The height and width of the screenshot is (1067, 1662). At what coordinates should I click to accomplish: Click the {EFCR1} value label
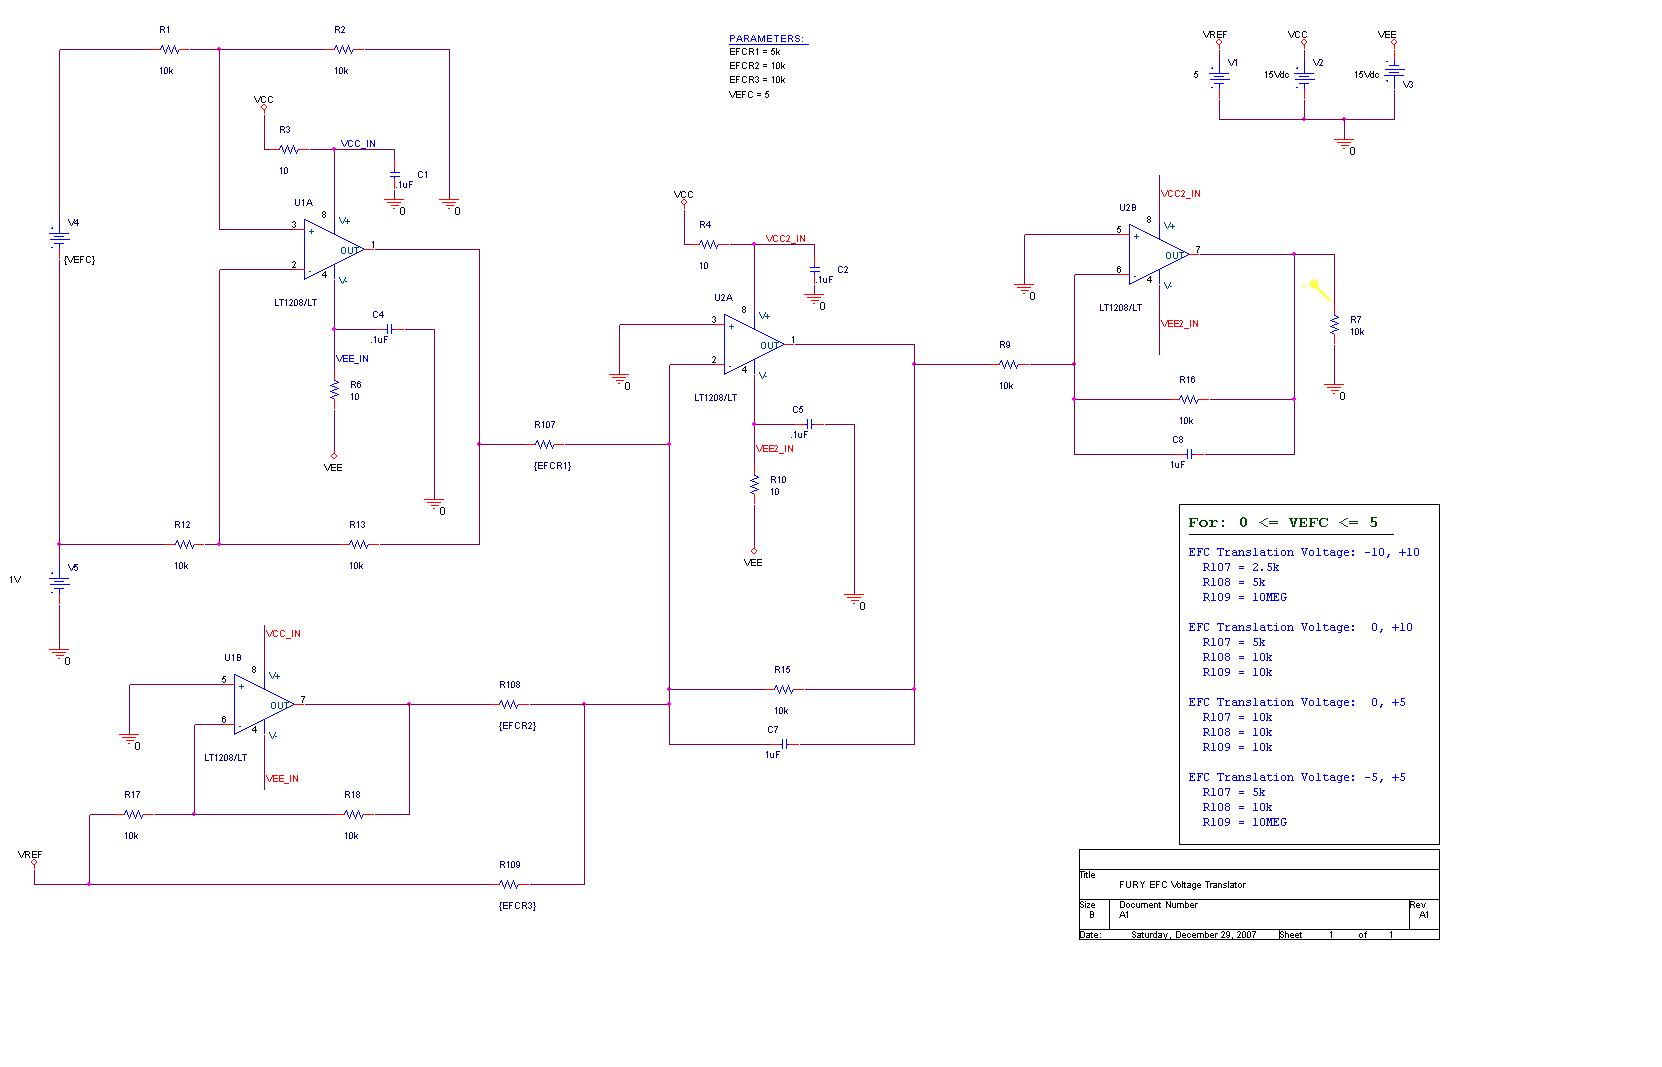pyautogui.click(x=553, y=466)
